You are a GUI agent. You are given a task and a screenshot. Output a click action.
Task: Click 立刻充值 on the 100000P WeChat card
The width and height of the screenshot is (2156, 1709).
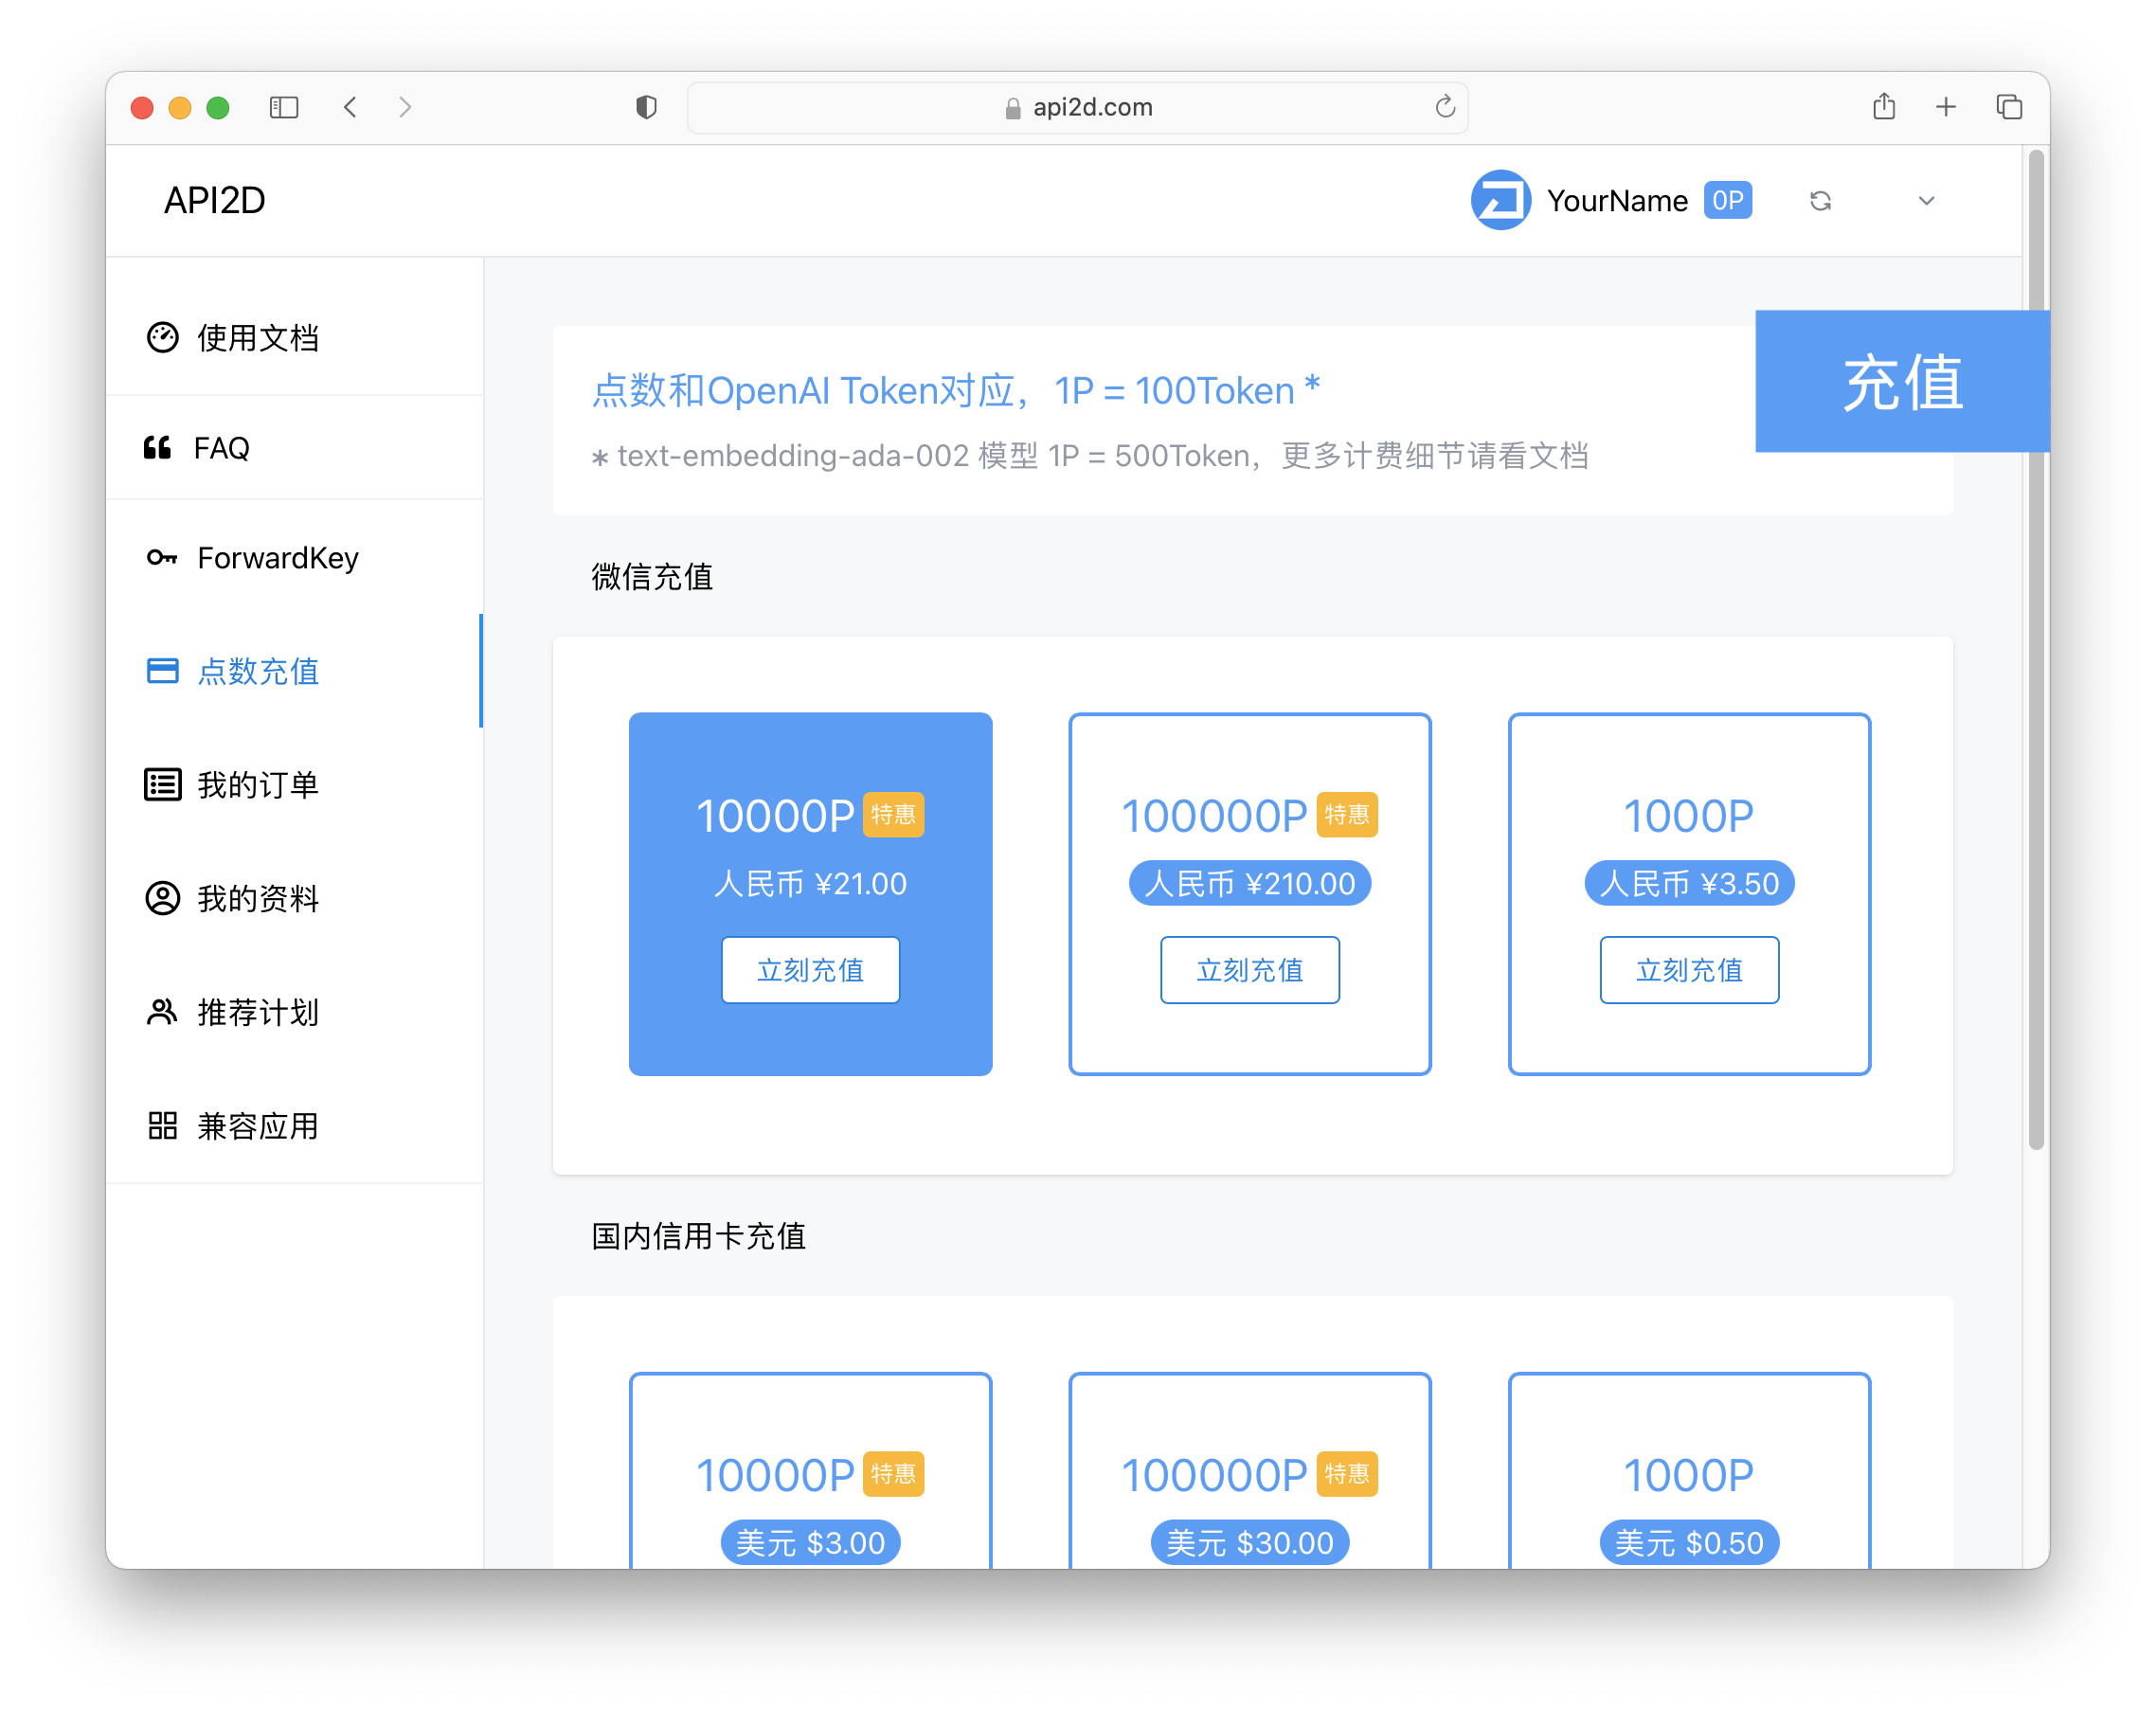pos(1249,970)
